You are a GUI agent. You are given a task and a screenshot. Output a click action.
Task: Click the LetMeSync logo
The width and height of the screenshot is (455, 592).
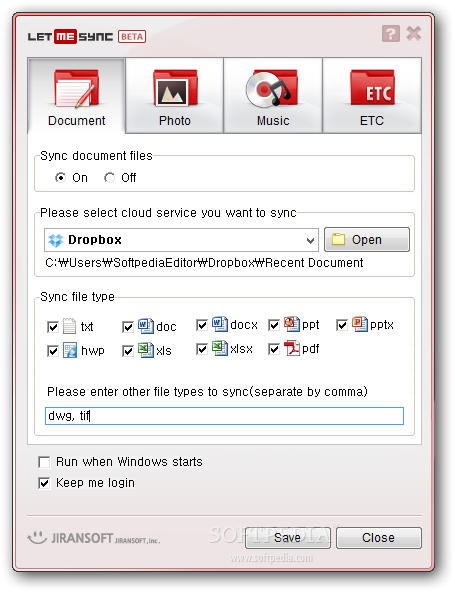(x=70, y=37)
